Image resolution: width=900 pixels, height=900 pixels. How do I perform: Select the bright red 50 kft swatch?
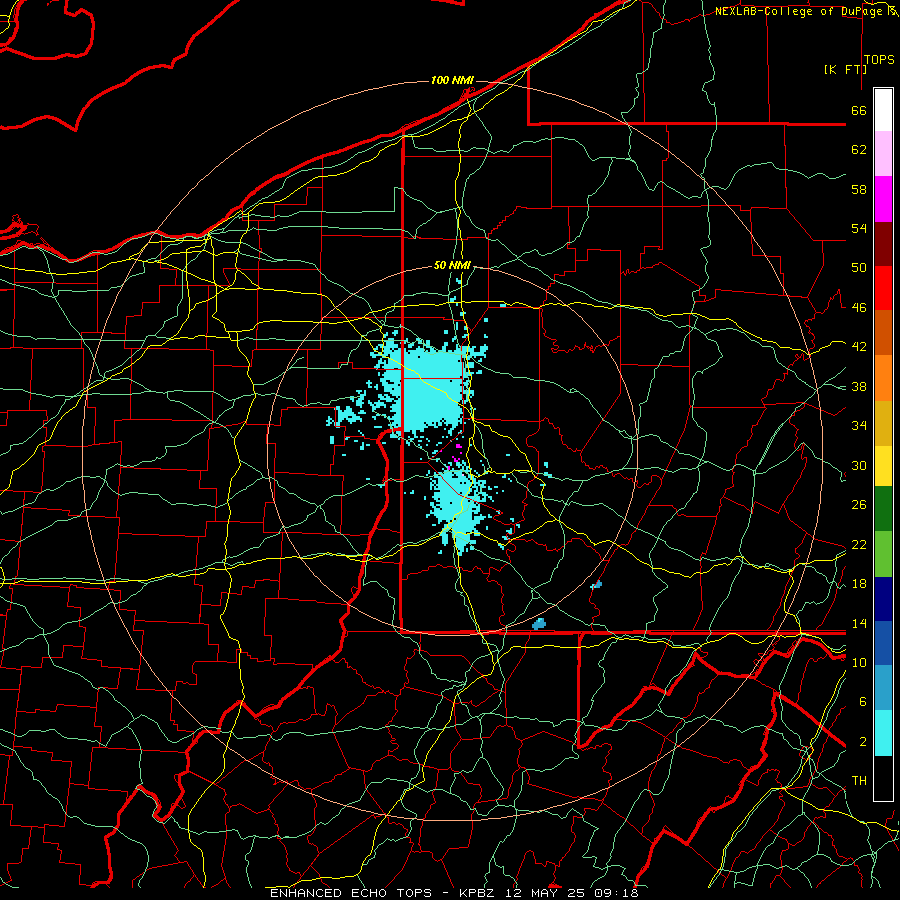(x=883, y=288)
